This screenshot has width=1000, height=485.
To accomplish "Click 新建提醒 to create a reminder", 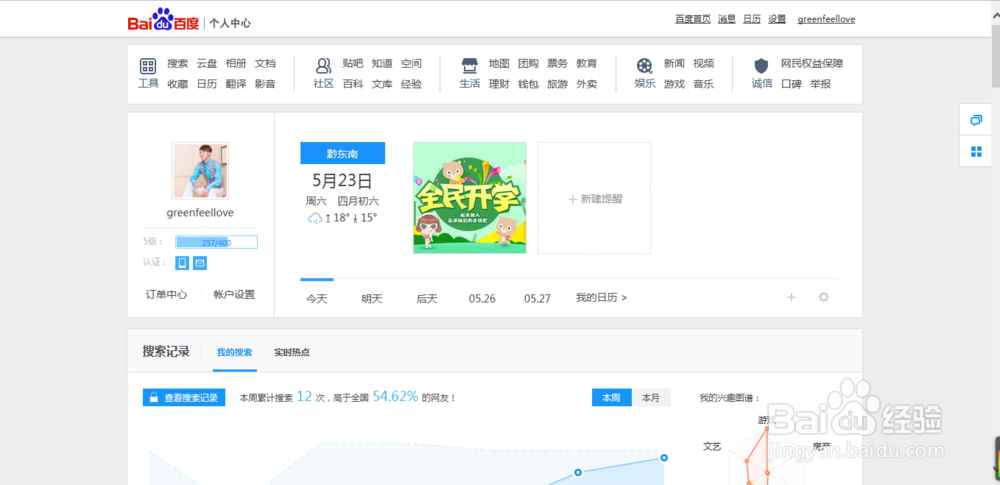I will (x=594, y=199).
